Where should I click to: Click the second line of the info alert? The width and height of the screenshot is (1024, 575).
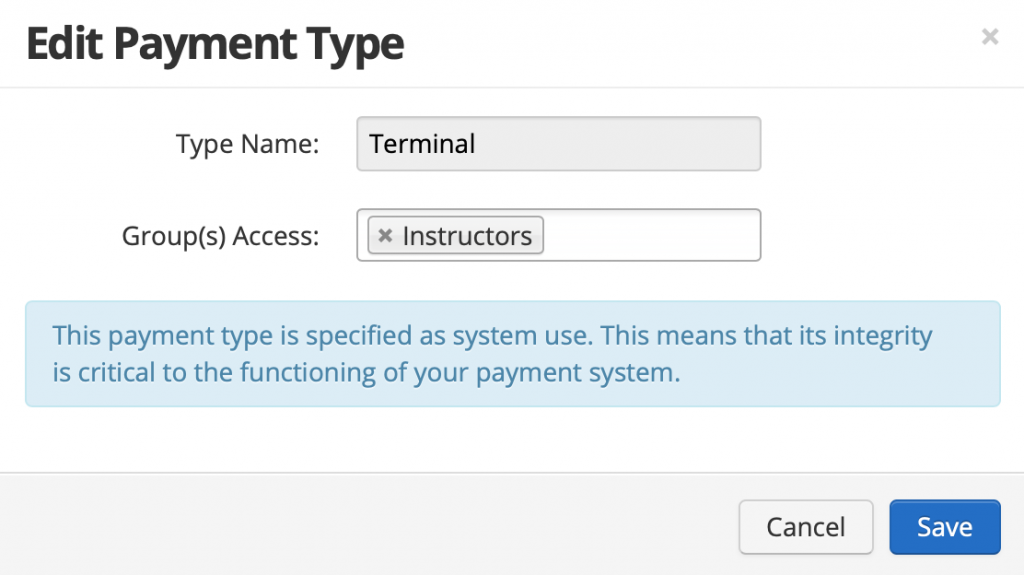[x=366, y=374]
